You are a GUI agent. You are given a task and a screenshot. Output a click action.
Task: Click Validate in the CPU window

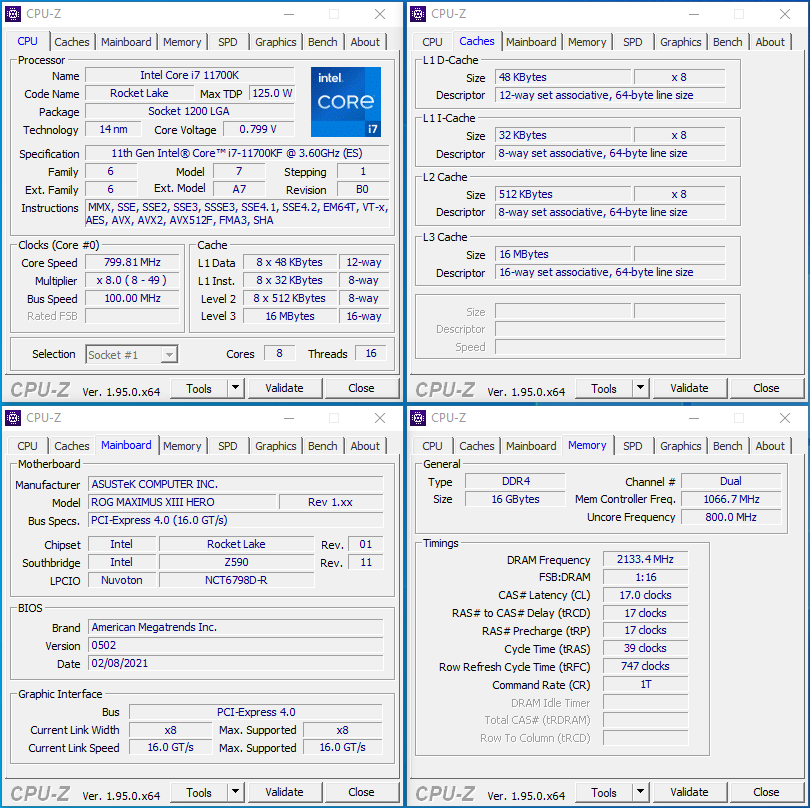285,389
